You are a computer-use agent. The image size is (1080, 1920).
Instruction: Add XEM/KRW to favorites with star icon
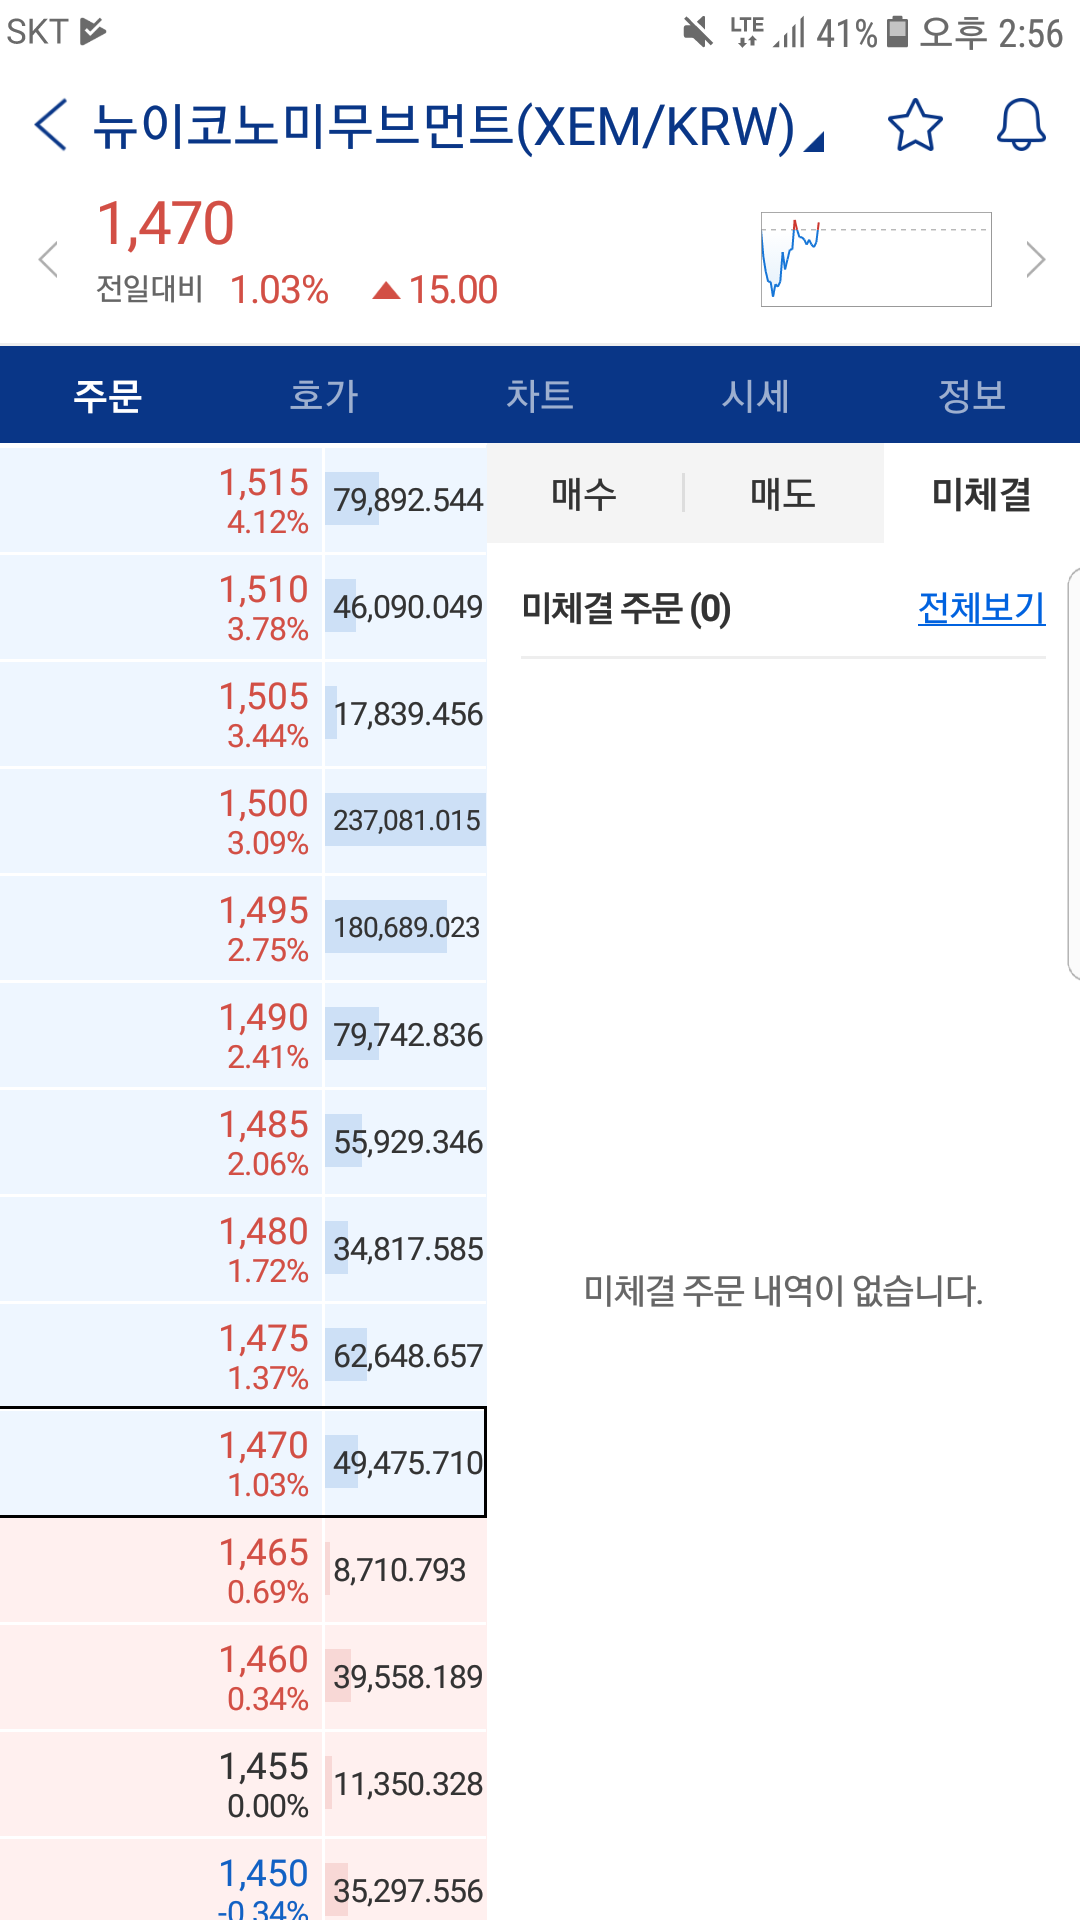pos(915,125)
